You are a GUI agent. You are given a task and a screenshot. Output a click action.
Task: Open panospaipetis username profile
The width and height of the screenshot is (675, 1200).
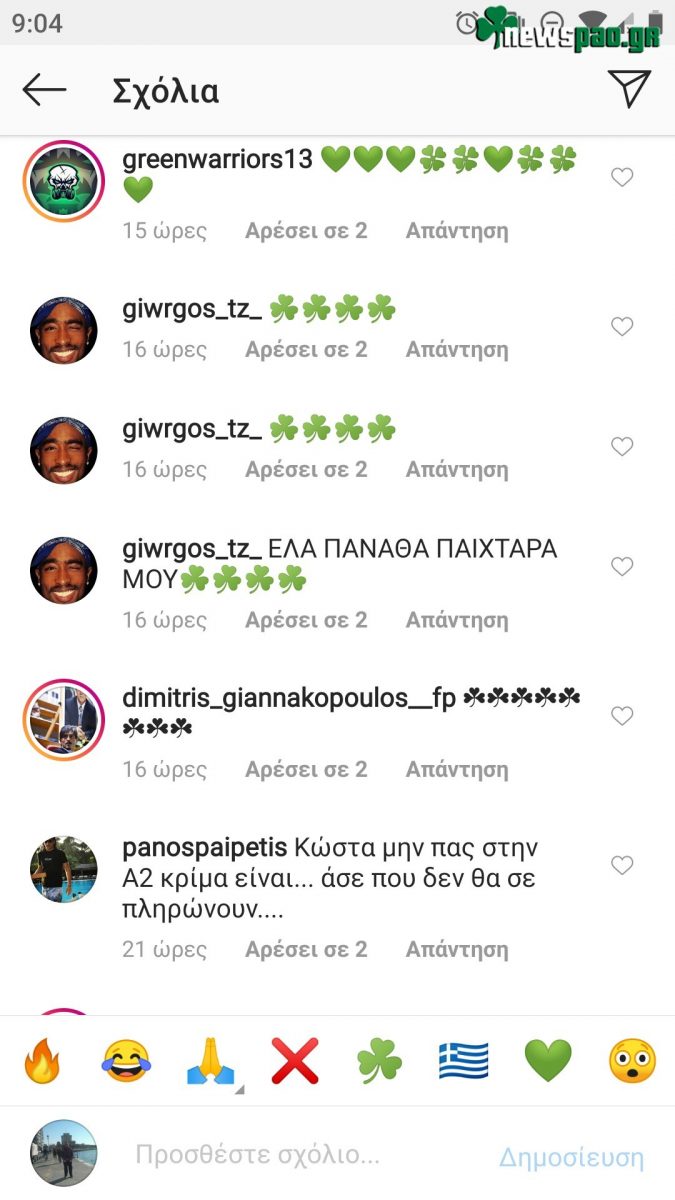[204, 850]
